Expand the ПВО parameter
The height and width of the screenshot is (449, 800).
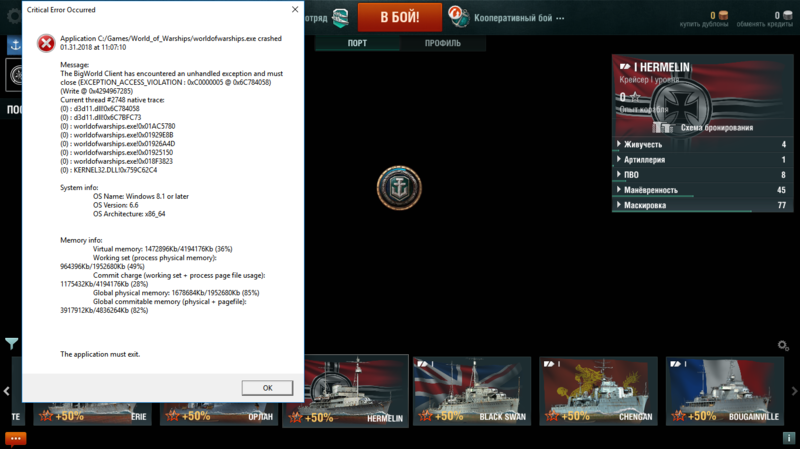click(x=703, y=174)
